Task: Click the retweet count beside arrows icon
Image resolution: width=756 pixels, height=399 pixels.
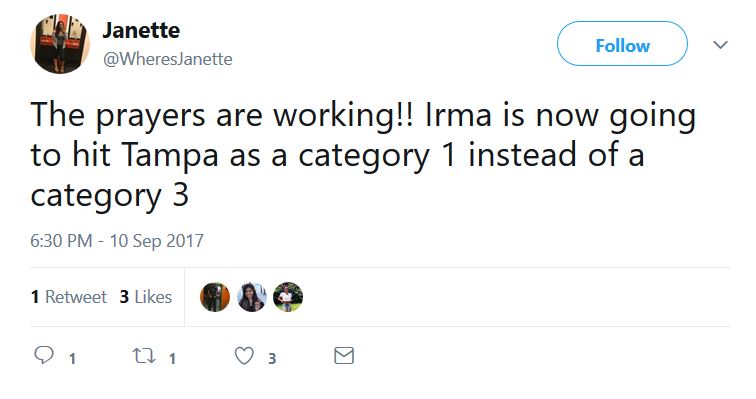Action: 172,359
